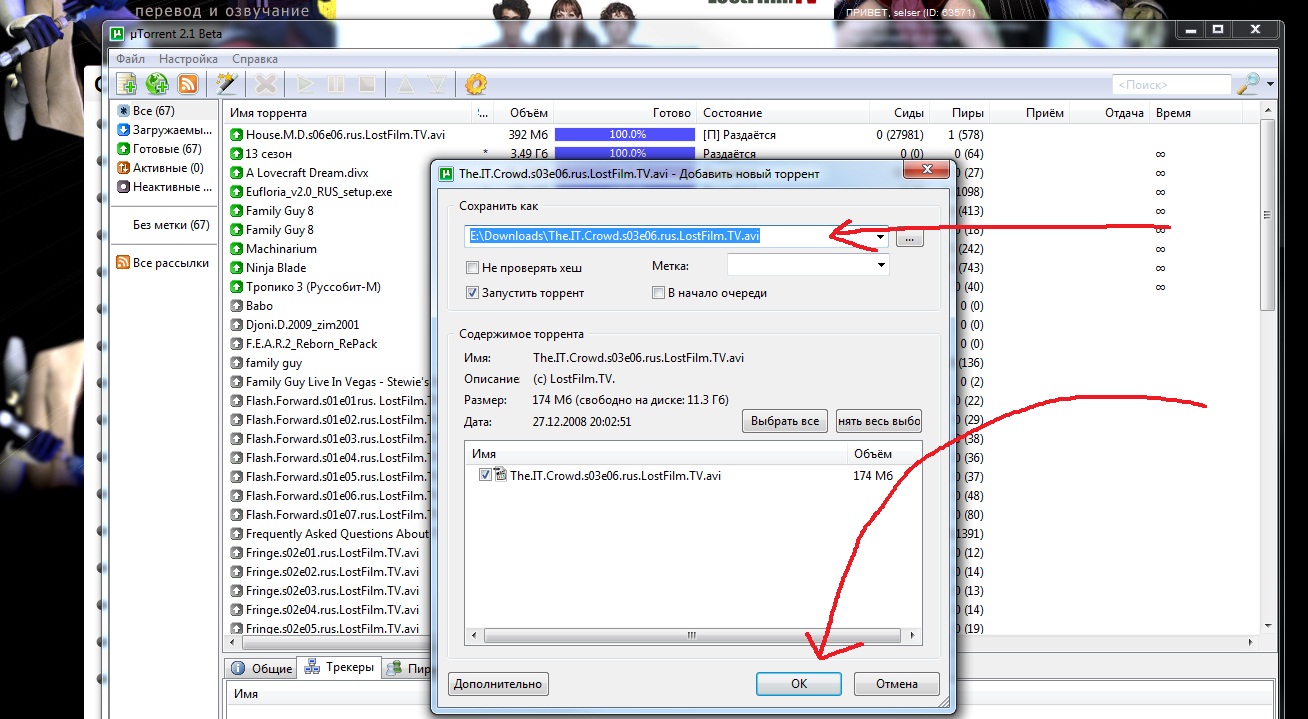Screen dimensions: 1308x719
Task: Click the Start torrent play icon
Action: pos(305,84)
